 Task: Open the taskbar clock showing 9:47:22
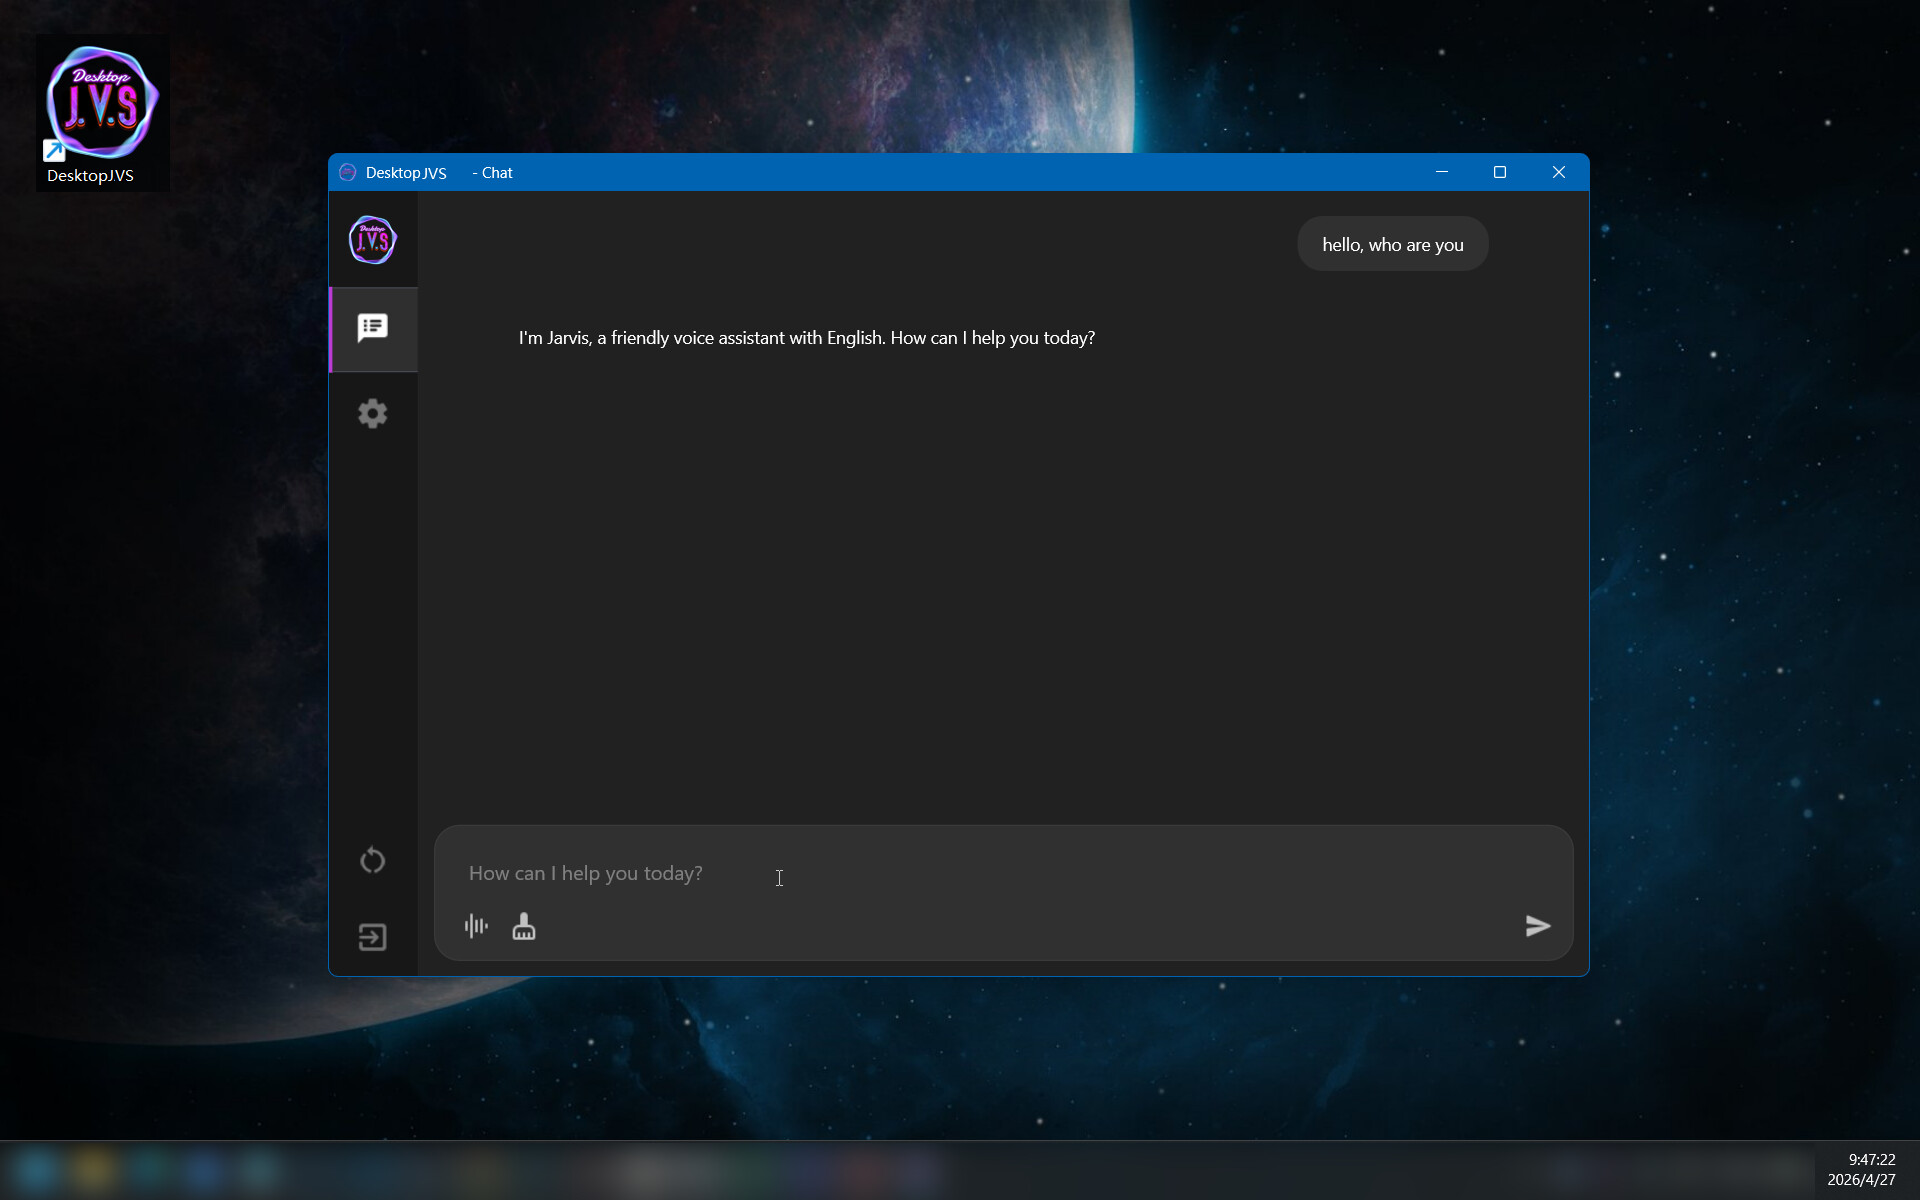coord(1862,1169)
